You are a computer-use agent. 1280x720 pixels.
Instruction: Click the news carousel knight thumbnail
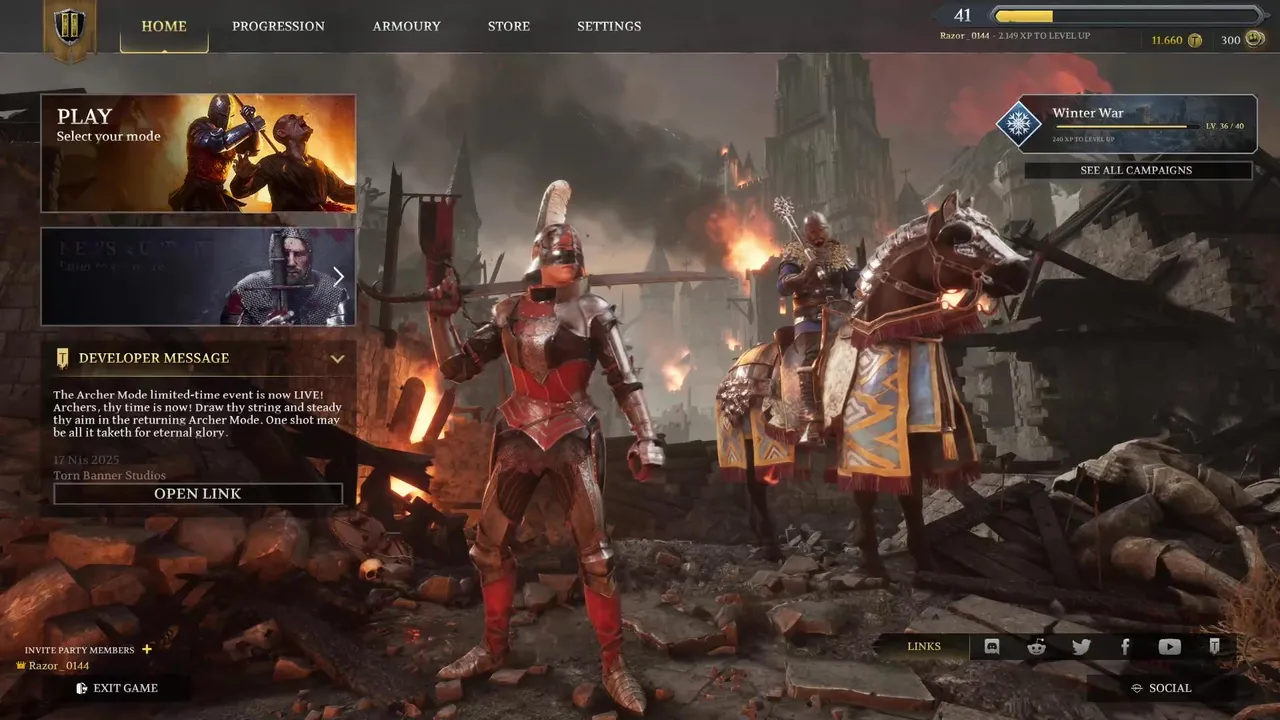tap(198, 276)
